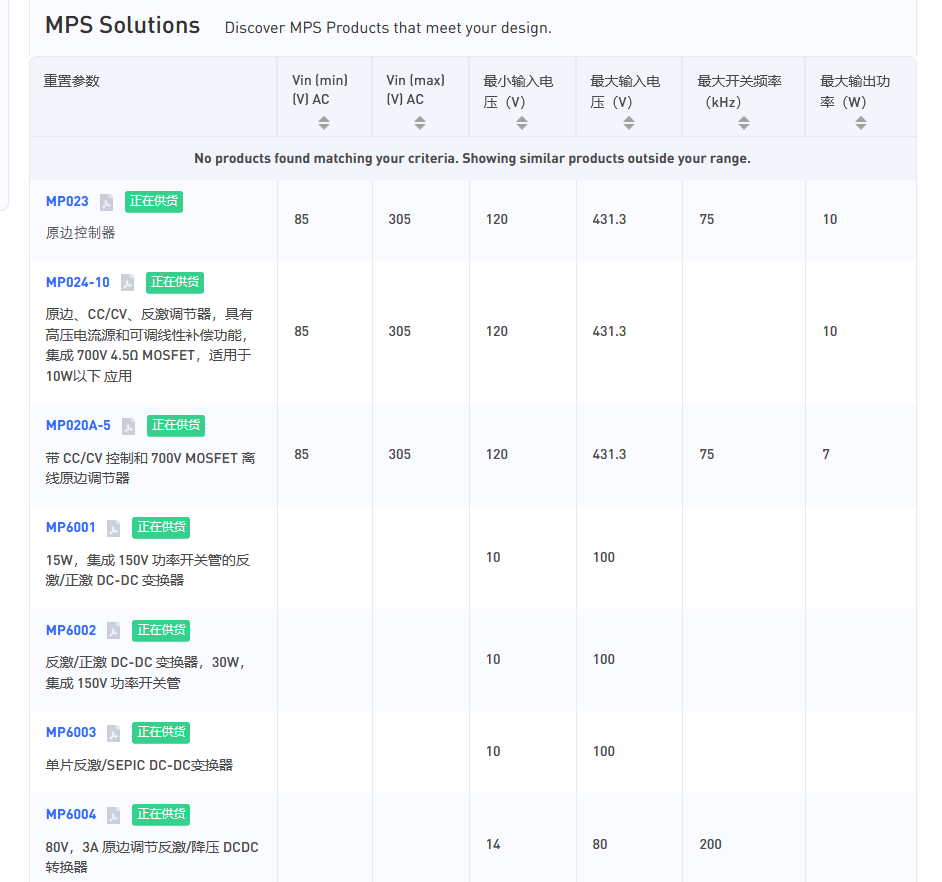
Task: Select the MP6001 description text
Action: (148, 570)
